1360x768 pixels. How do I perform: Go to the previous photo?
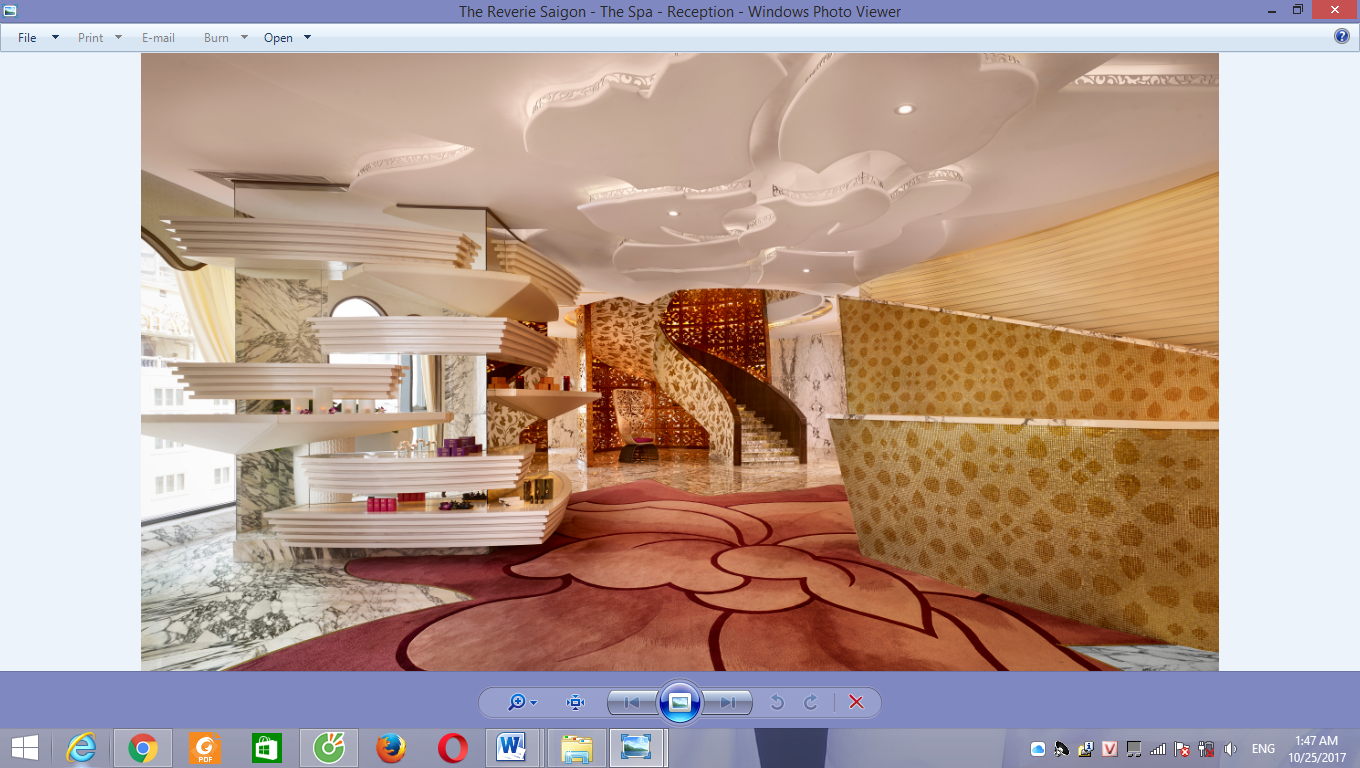(632, 703)
